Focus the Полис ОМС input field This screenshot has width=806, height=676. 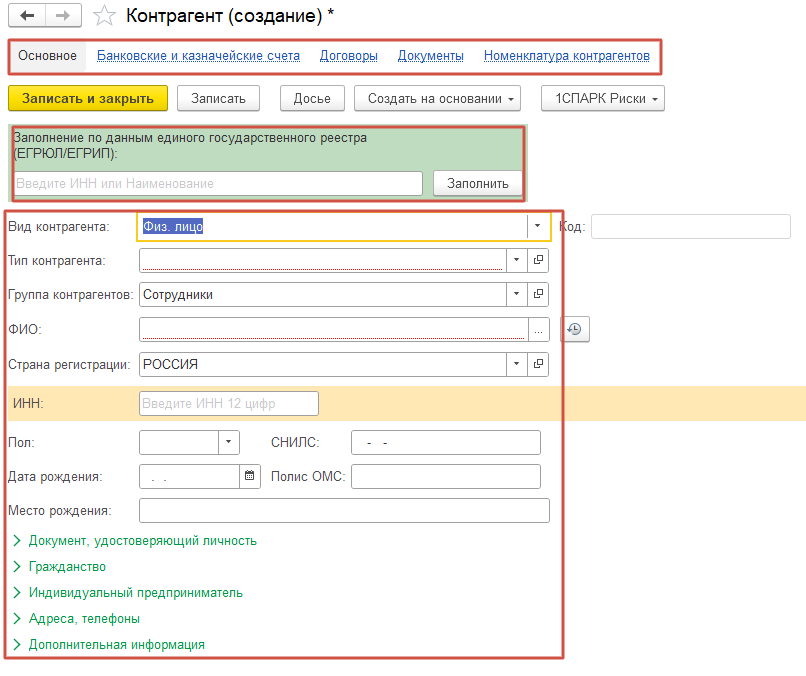(x=446, y=476)
